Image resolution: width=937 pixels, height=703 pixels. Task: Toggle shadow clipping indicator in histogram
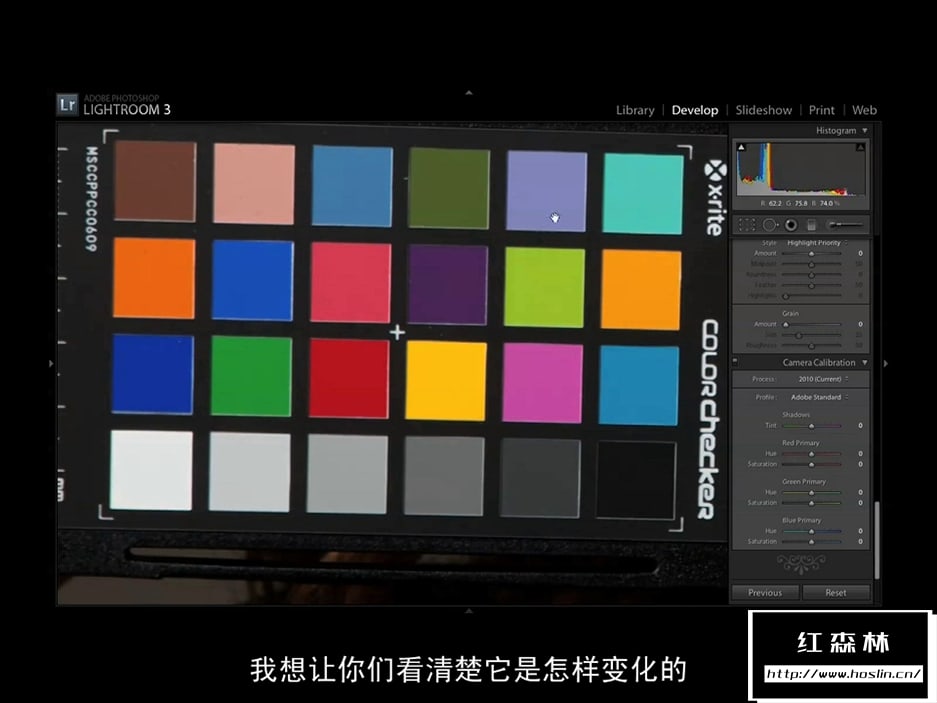(x=741, y=147)
